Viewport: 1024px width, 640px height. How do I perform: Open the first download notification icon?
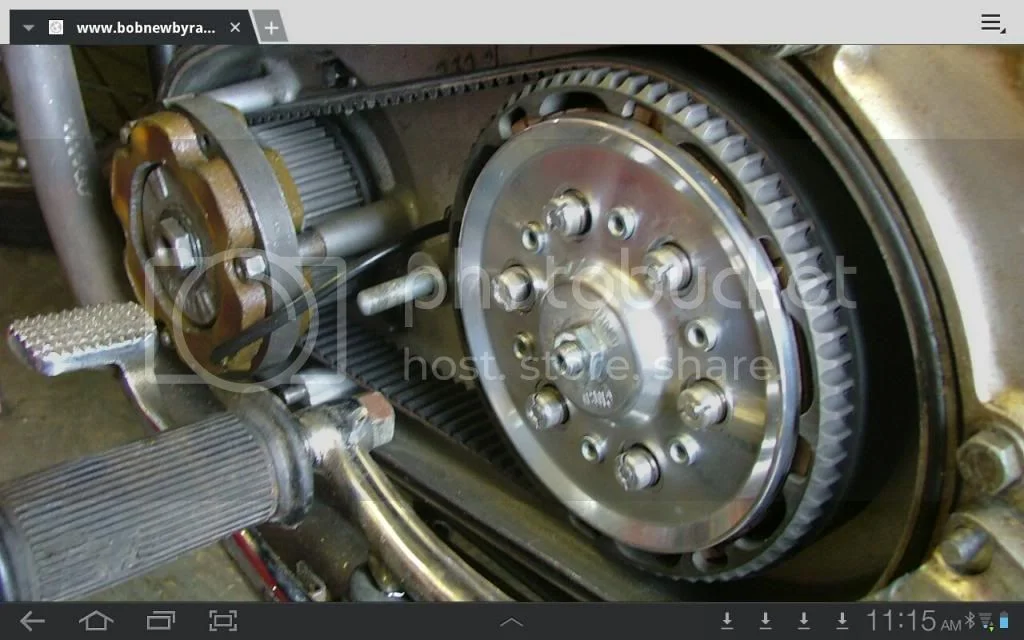(x=727, y=621)
